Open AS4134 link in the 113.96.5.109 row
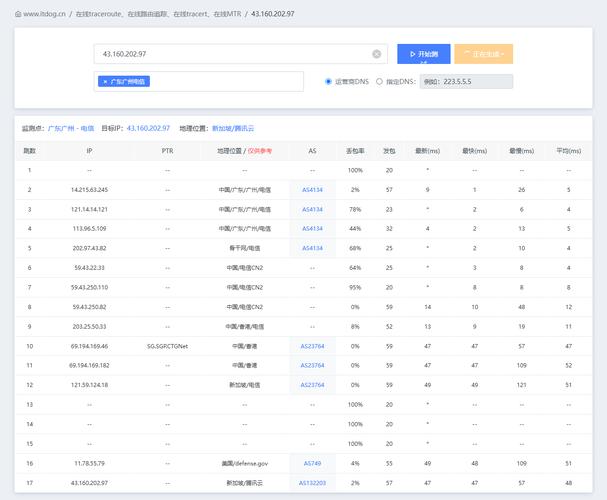 click(x=312, y=229)
